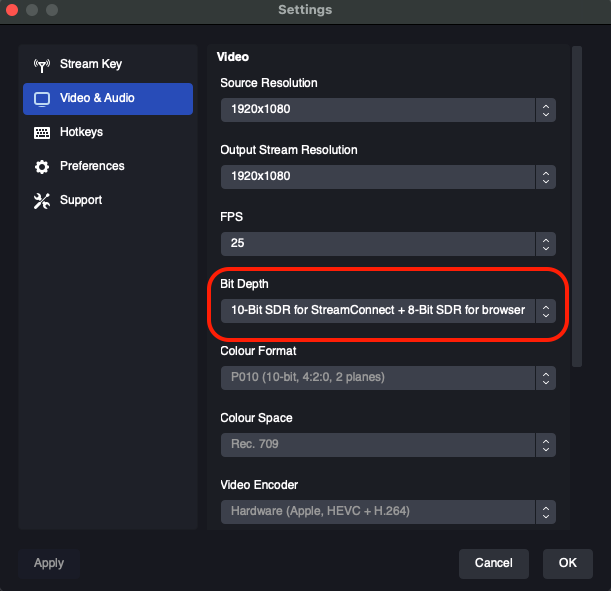611x591 pixels.
Task: Click the Video & Audio monitor icon
Action: [42, 99]
